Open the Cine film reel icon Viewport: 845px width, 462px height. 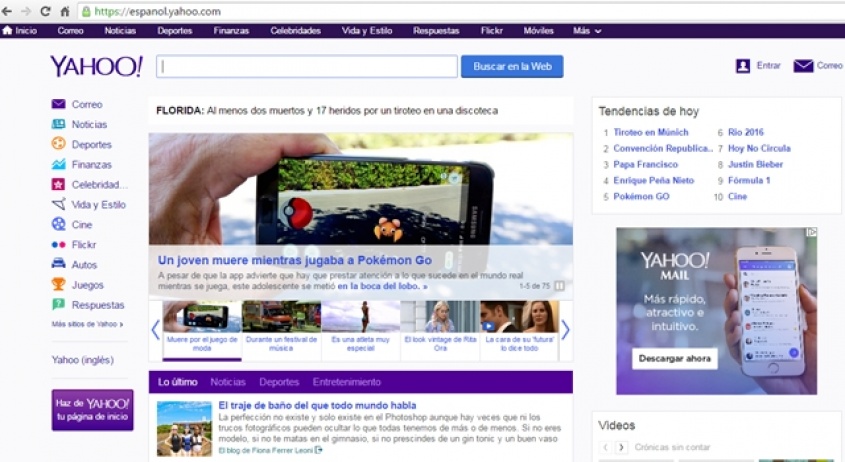click(58, 224)
